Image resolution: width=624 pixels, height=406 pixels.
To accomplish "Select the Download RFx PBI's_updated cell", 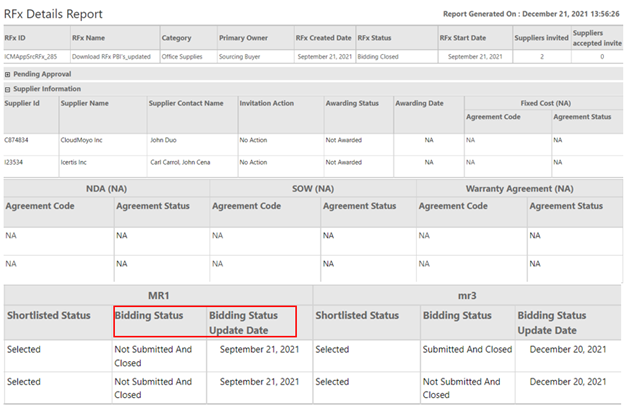I will 111,57.
